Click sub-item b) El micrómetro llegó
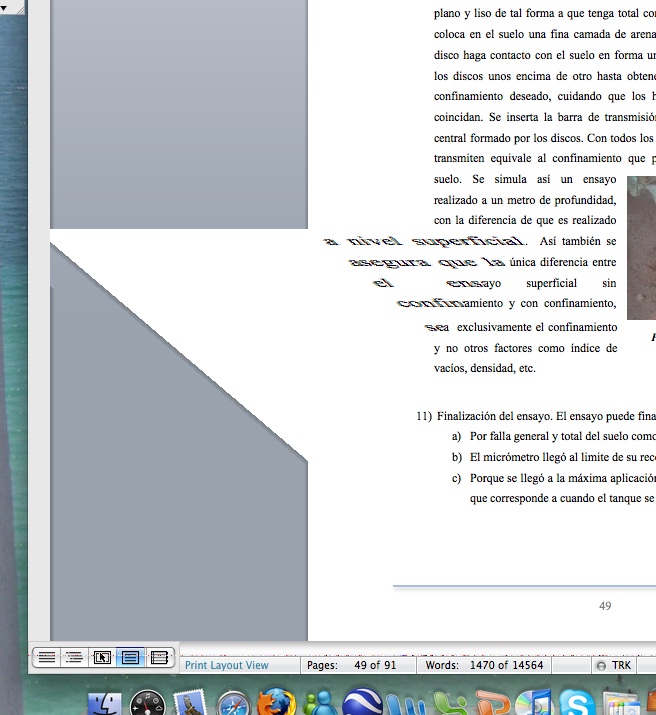This screenshot has height=715, width=656. (x=553, y=457)
